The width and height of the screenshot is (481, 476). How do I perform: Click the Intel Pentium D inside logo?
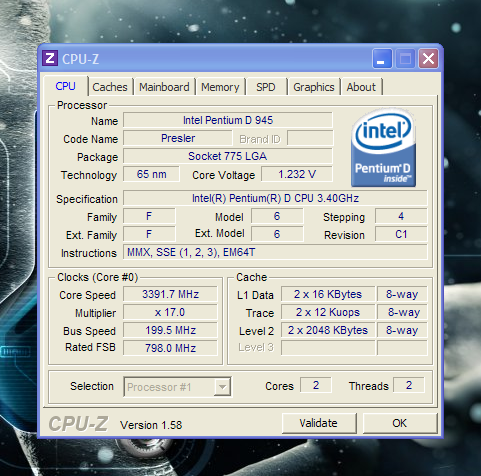click(x=383, y=147)
